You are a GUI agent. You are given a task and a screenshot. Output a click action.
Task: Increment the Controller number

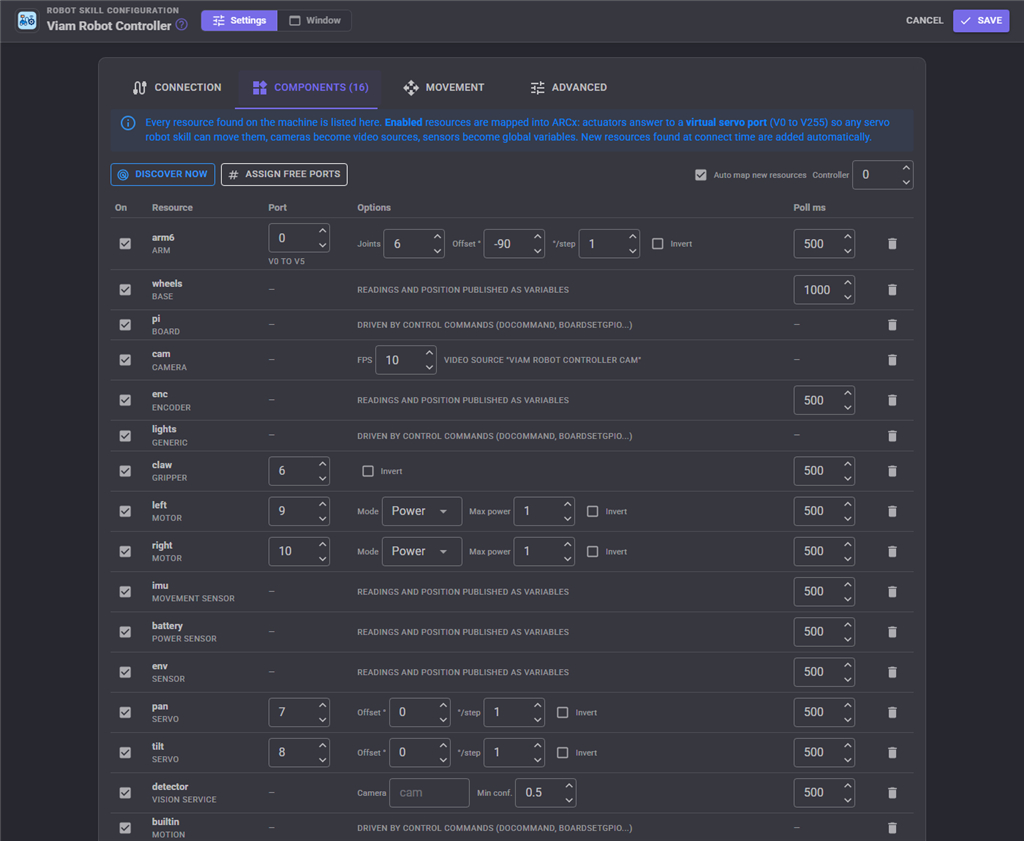pyautogui.click(x=906, y=168)
